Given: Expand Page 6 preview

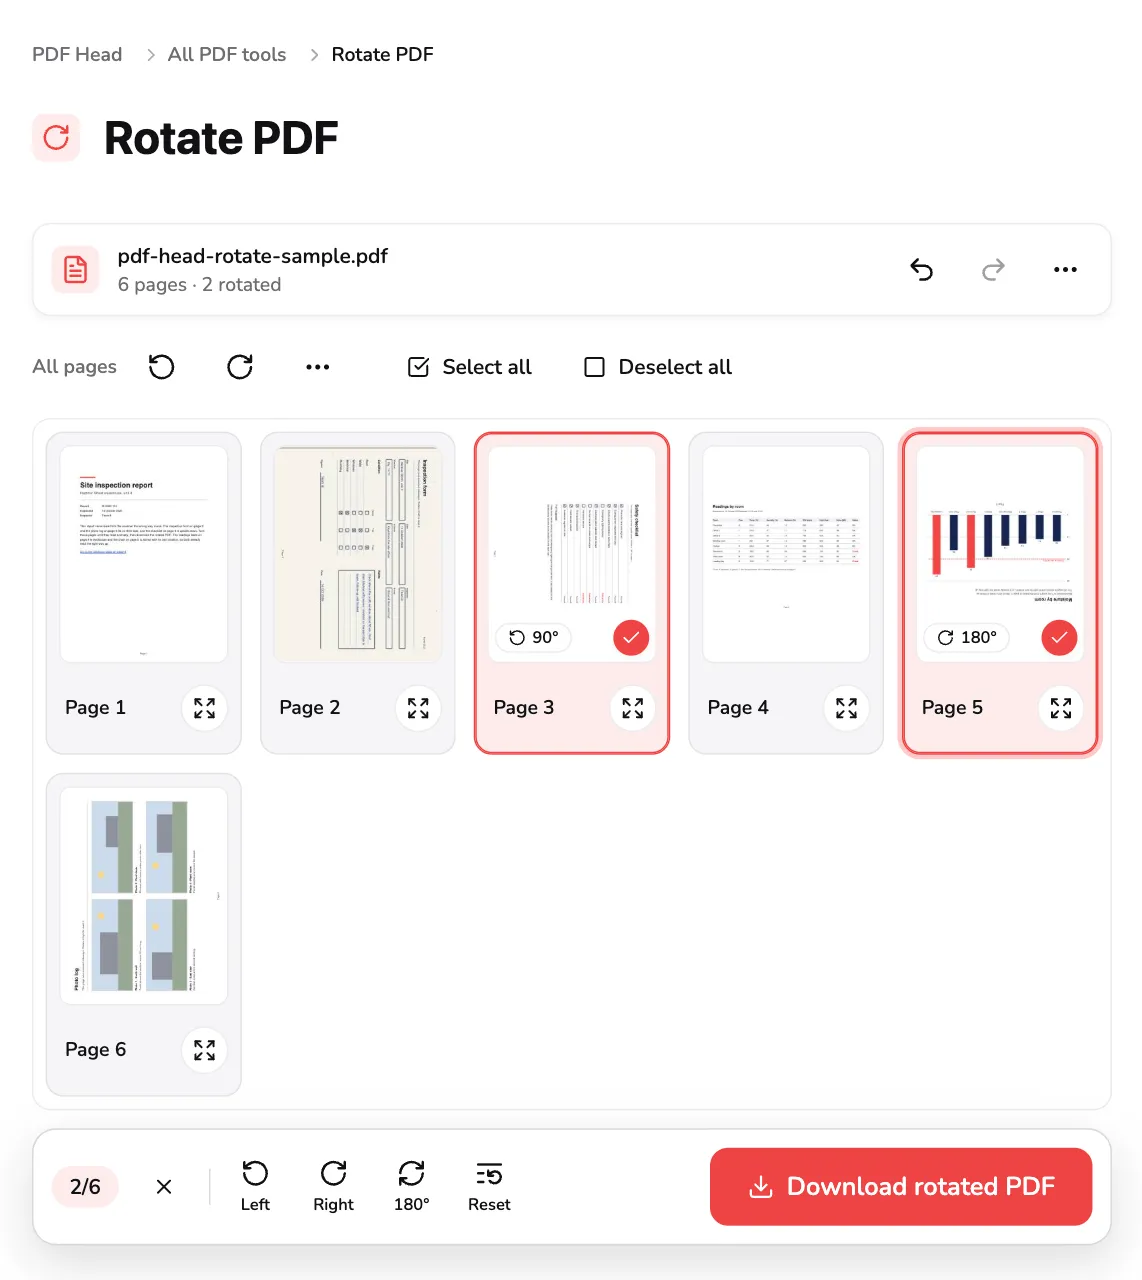Looking at the screenshot, I should [204, 1050].
